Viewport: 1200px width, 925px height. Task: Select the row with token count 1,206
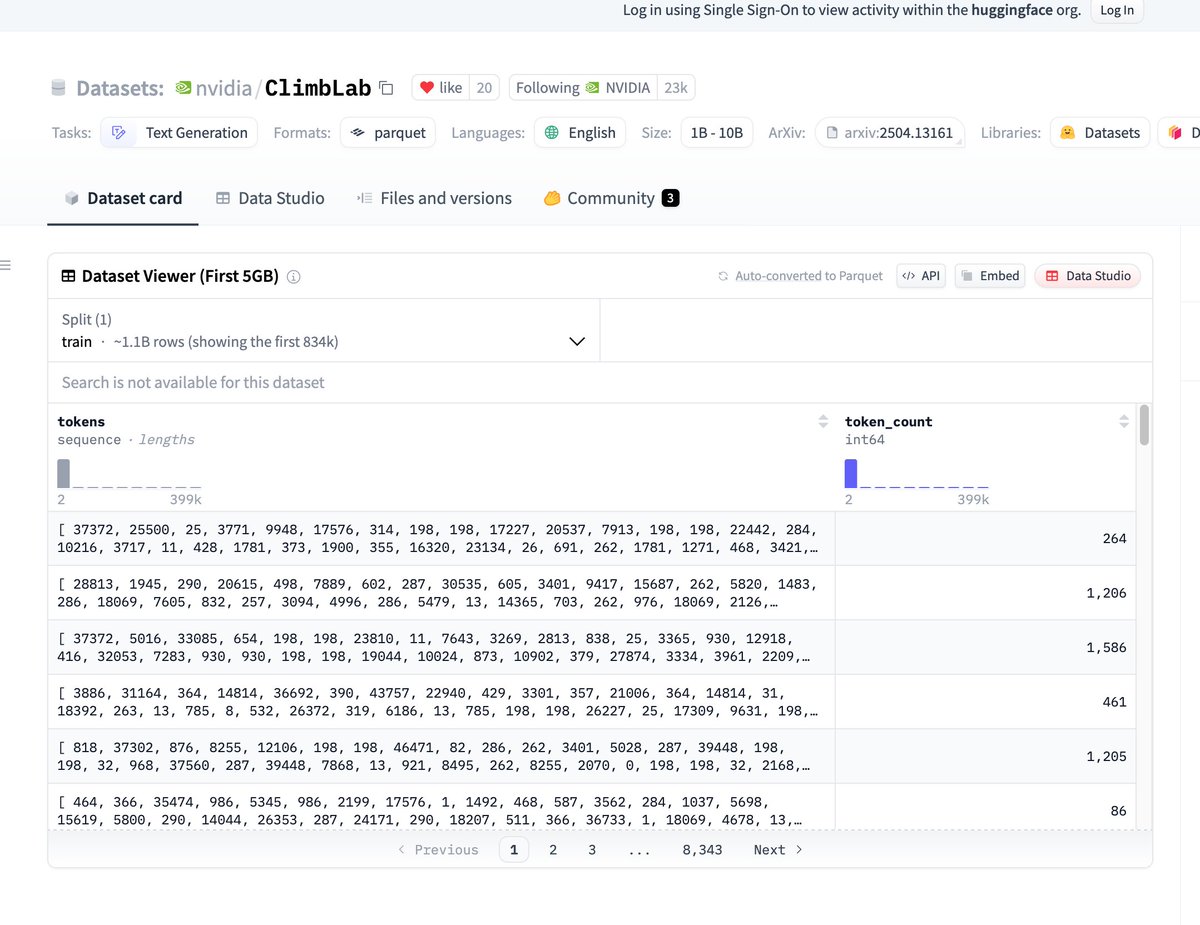click(x=592, y=593)
